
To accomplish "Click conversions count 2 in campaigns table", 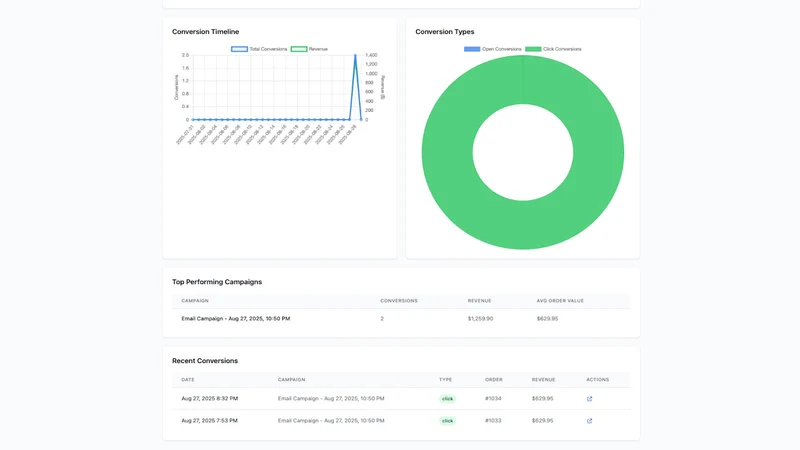I will point(382,318).
